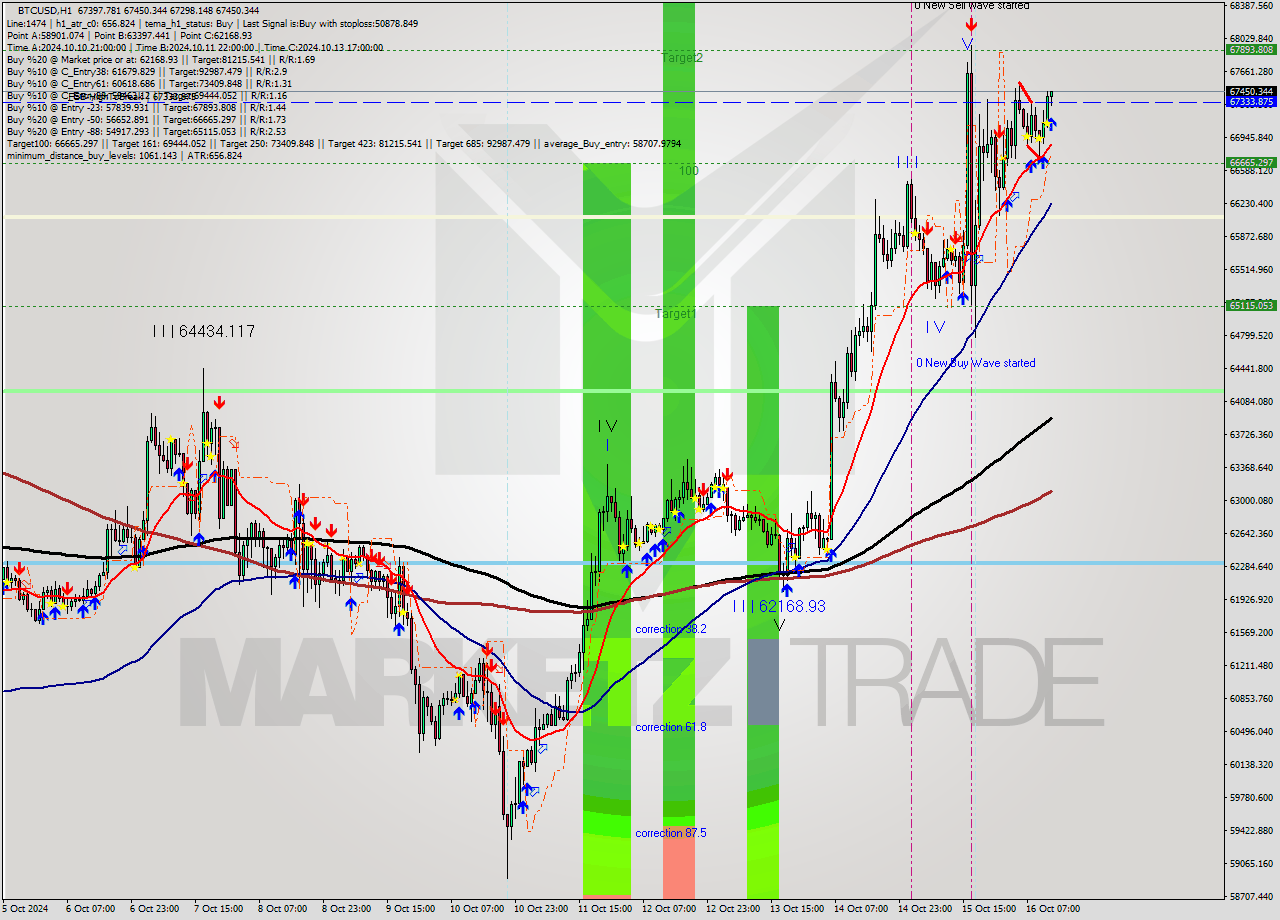
Task: Click the BTCUSD,H1 symbol header line
Action: click(139, 10)
